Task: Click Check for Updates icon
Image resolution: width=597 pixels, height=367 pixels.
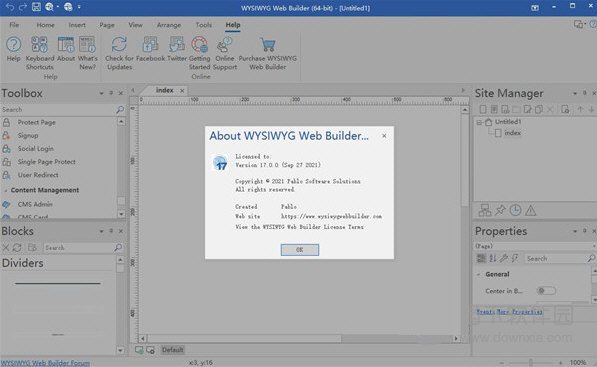Action: pyautogui.click(x=119, y=53)
